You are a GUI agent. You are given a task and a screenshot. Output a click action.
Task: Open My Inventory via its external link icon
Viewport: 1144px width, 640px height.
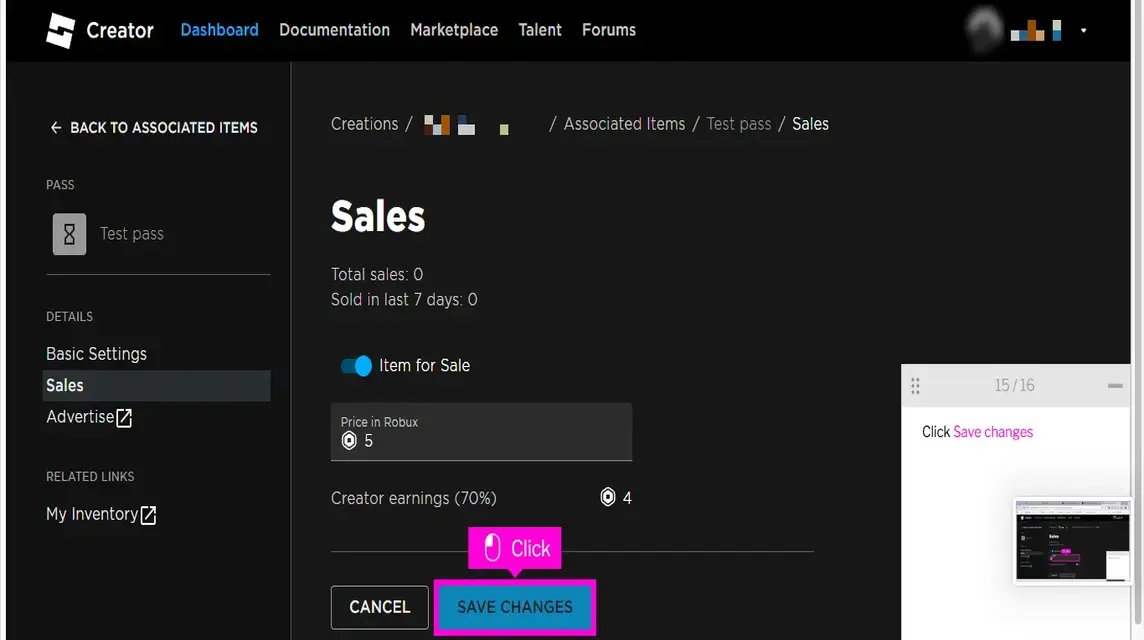147,514
